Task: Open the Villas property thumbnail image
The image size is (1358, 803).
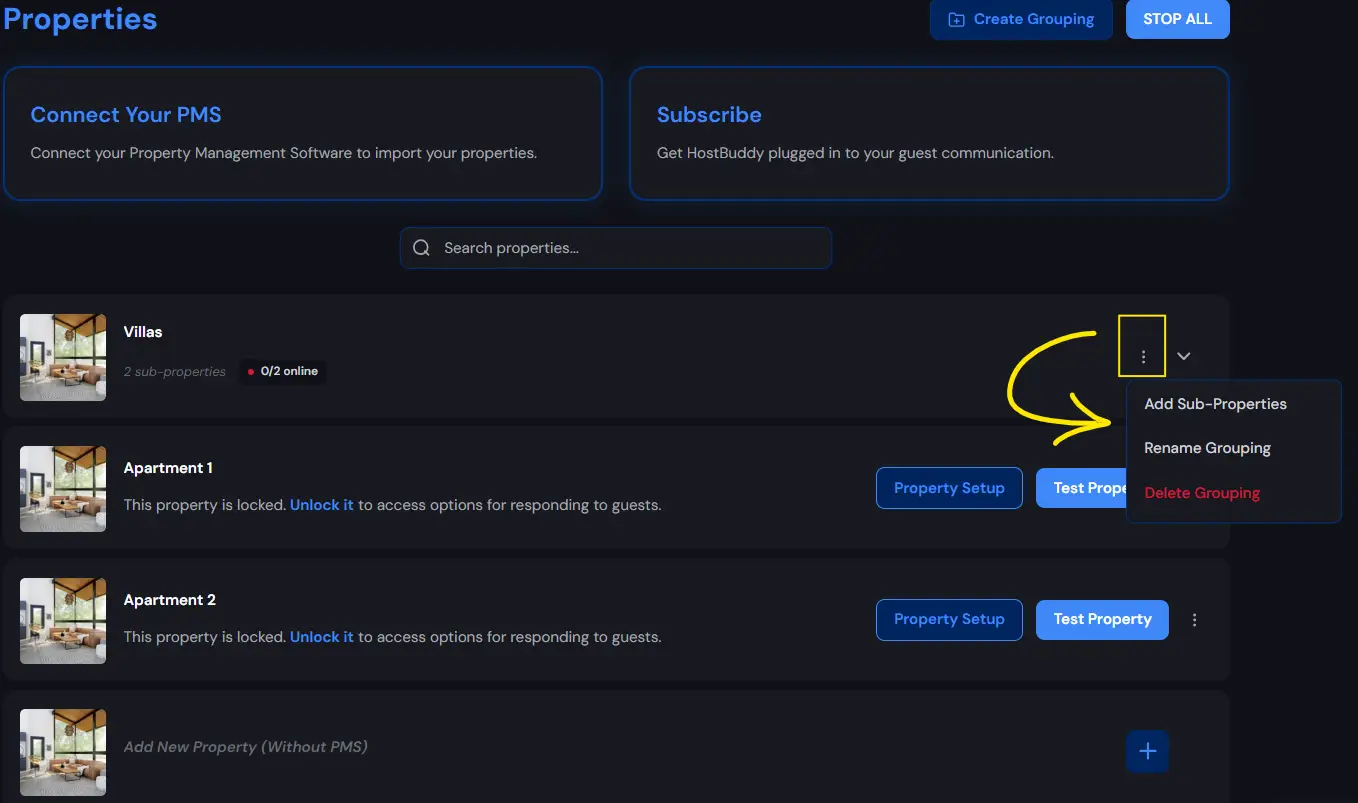Action: click(62, 357)
